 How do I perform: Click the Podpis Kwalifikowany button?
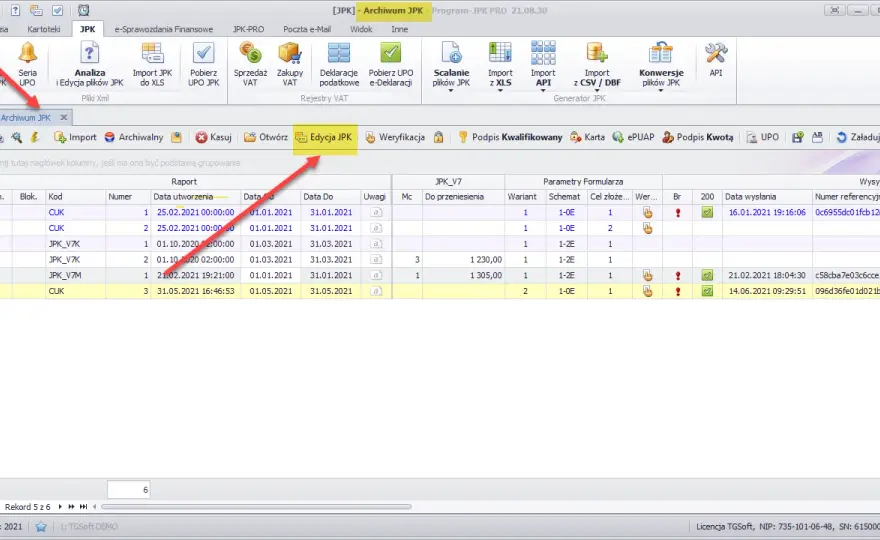[510, 138]
